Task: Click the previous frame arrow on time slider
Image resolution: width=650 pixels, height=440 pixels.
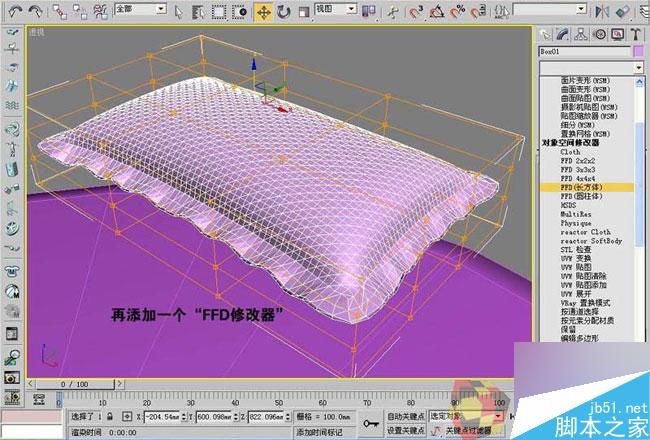Action: point(31,384)
